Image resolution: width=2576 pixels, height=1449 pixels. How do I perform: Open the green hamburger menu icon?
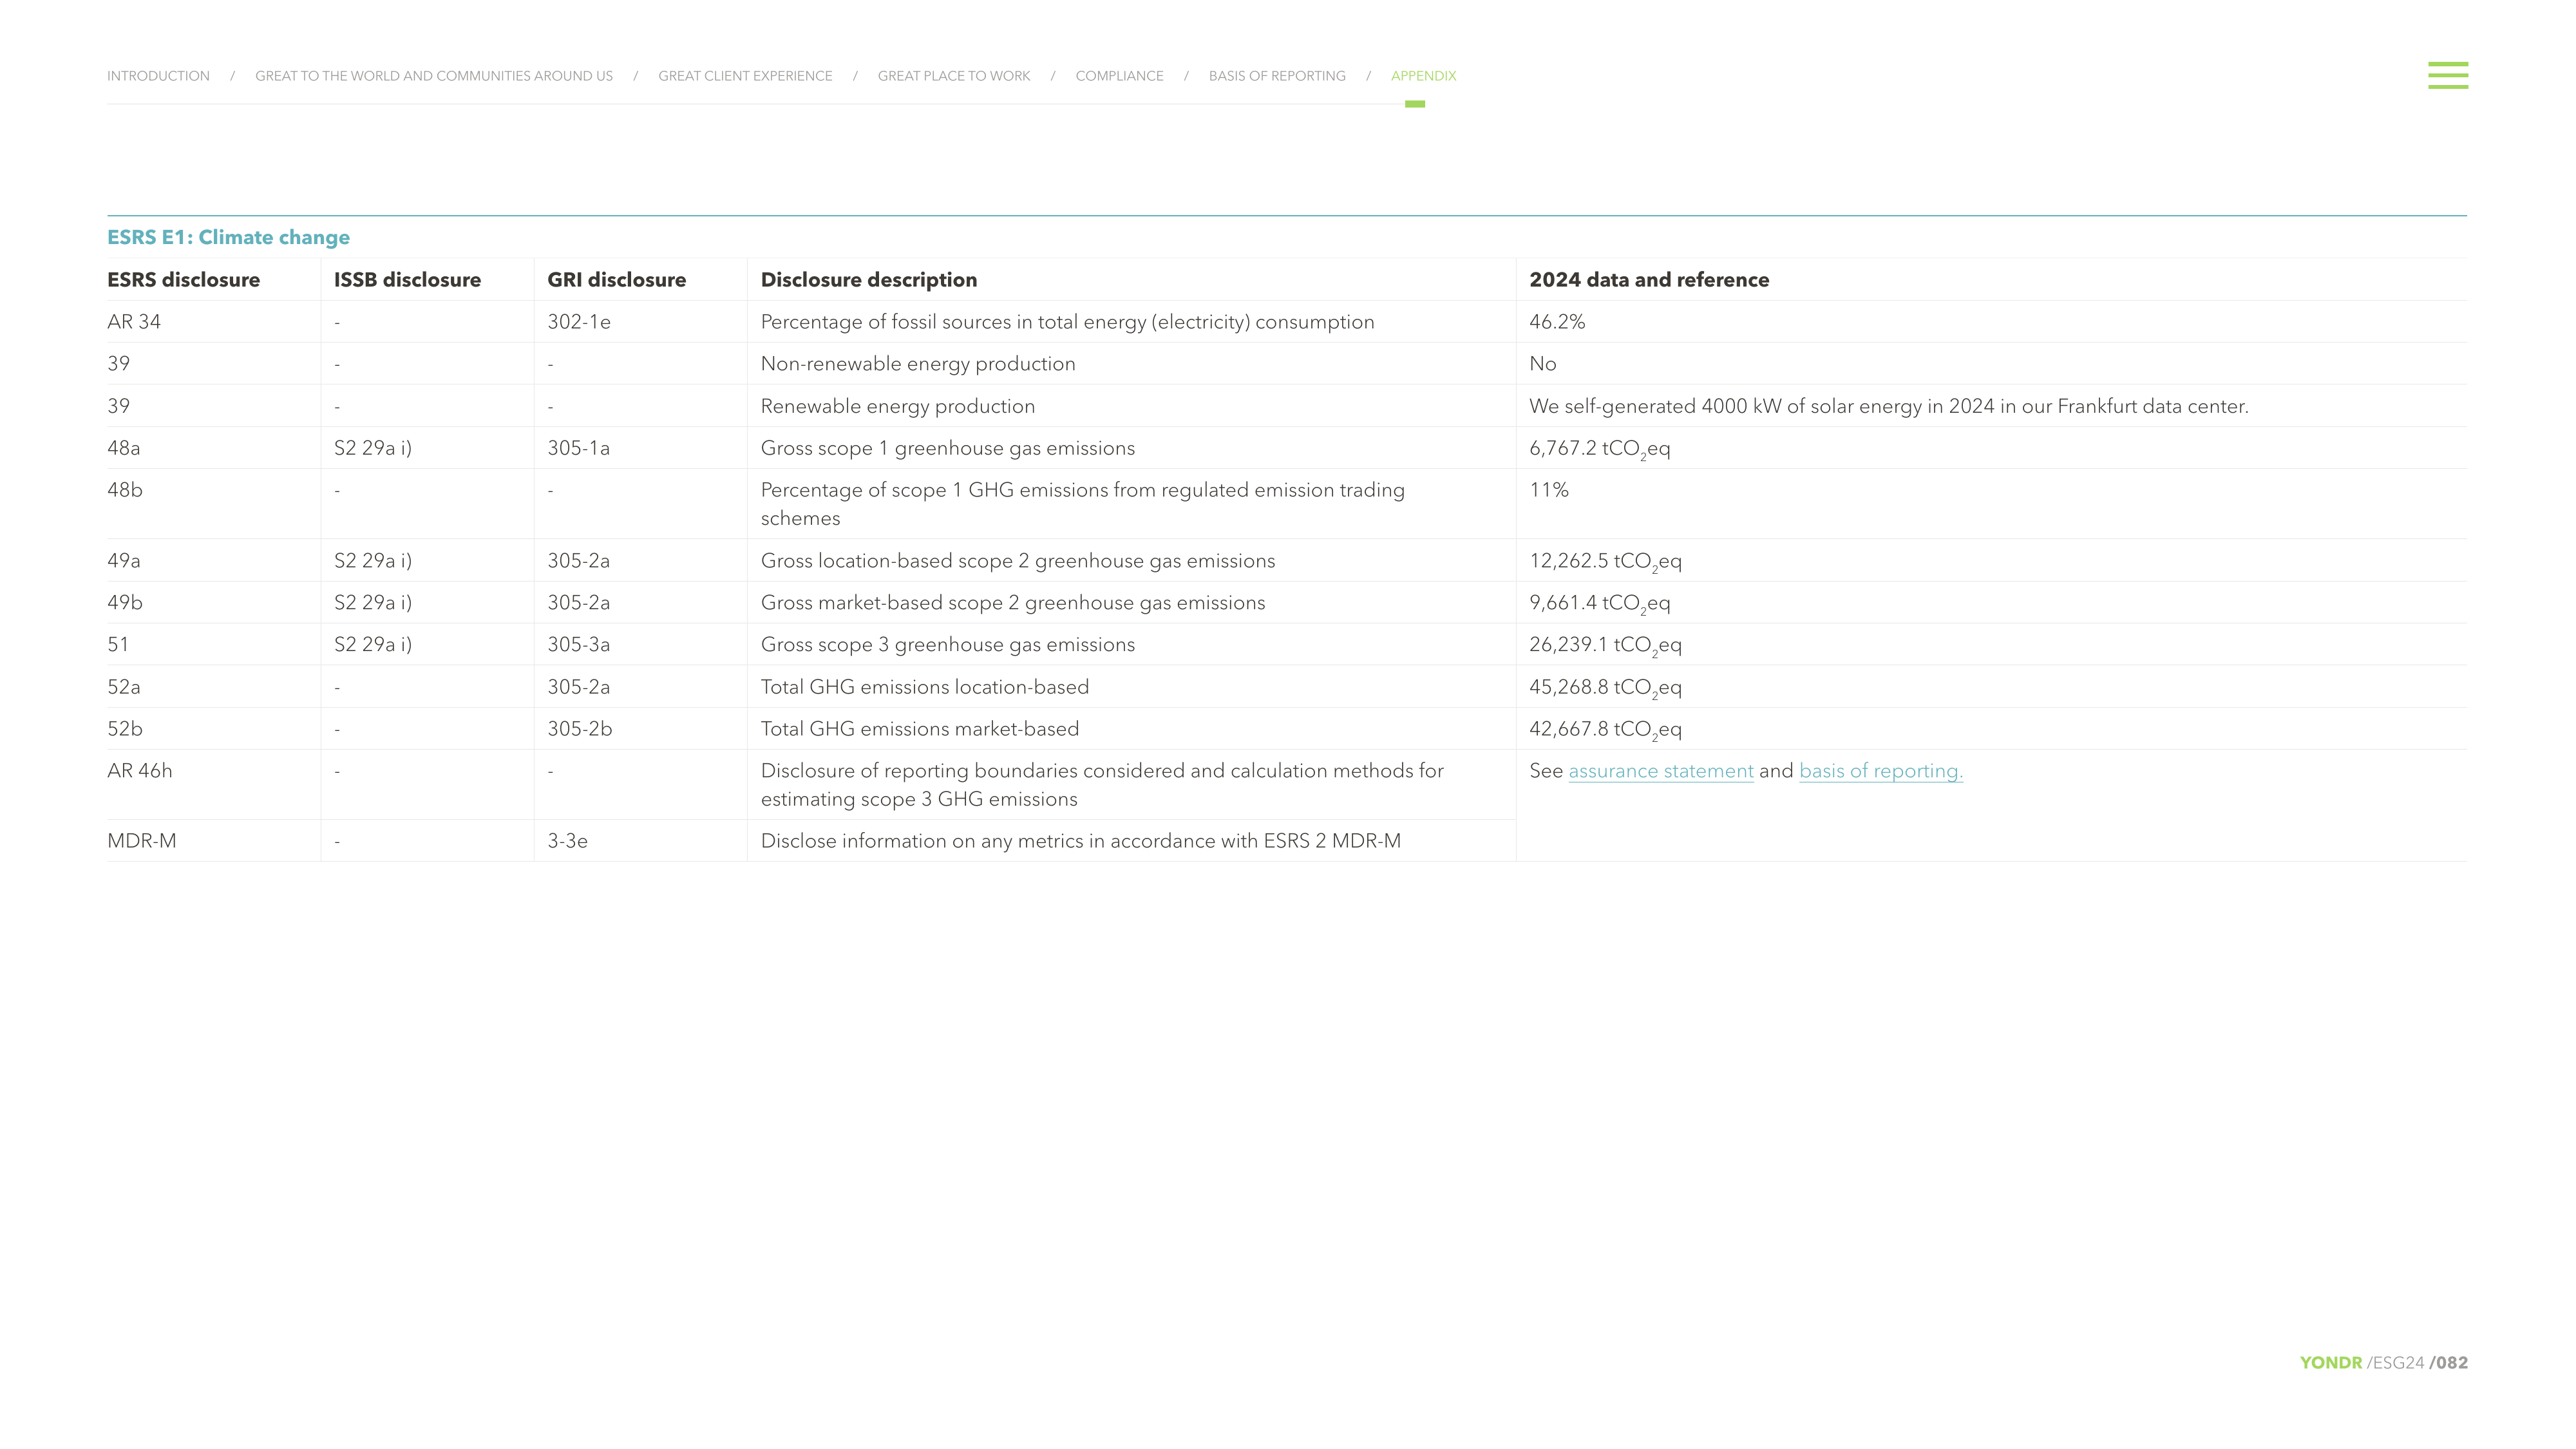2447,75
